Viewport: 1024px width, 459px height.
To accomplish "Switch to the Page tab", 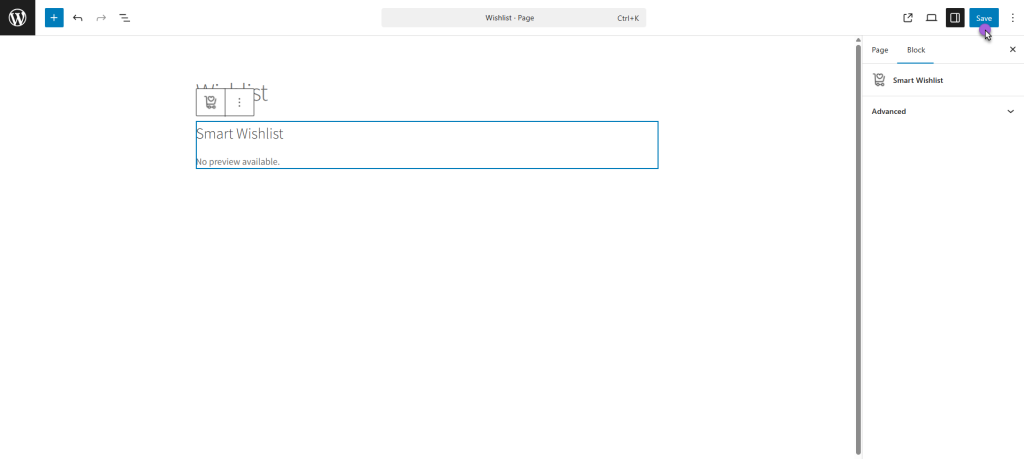I will click(x=879, y=49).
